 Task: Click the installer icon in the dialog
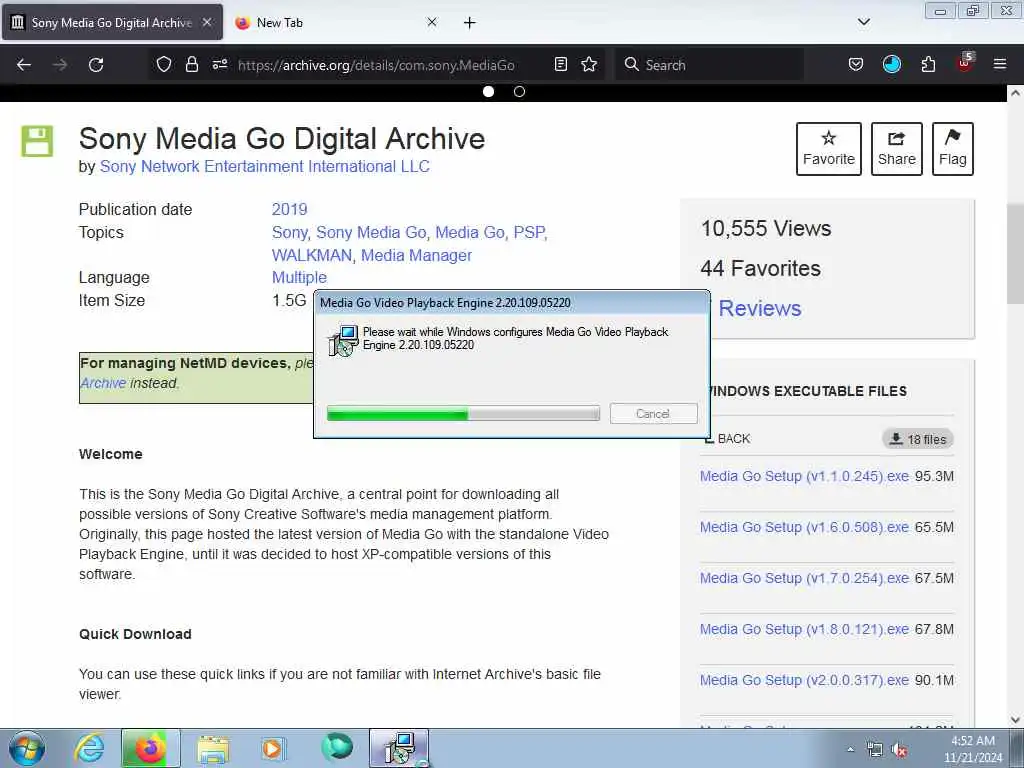[x=344, y=340]
